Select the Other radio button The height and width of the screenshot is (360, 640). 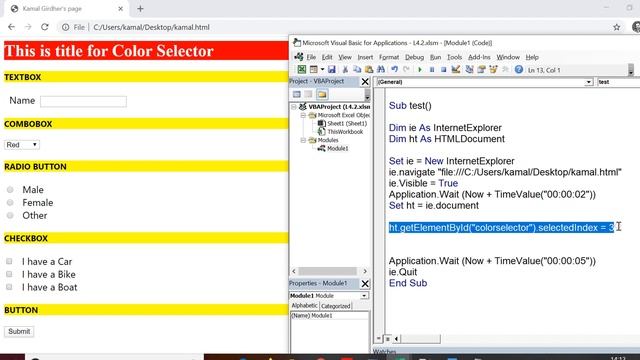point(10,216)
